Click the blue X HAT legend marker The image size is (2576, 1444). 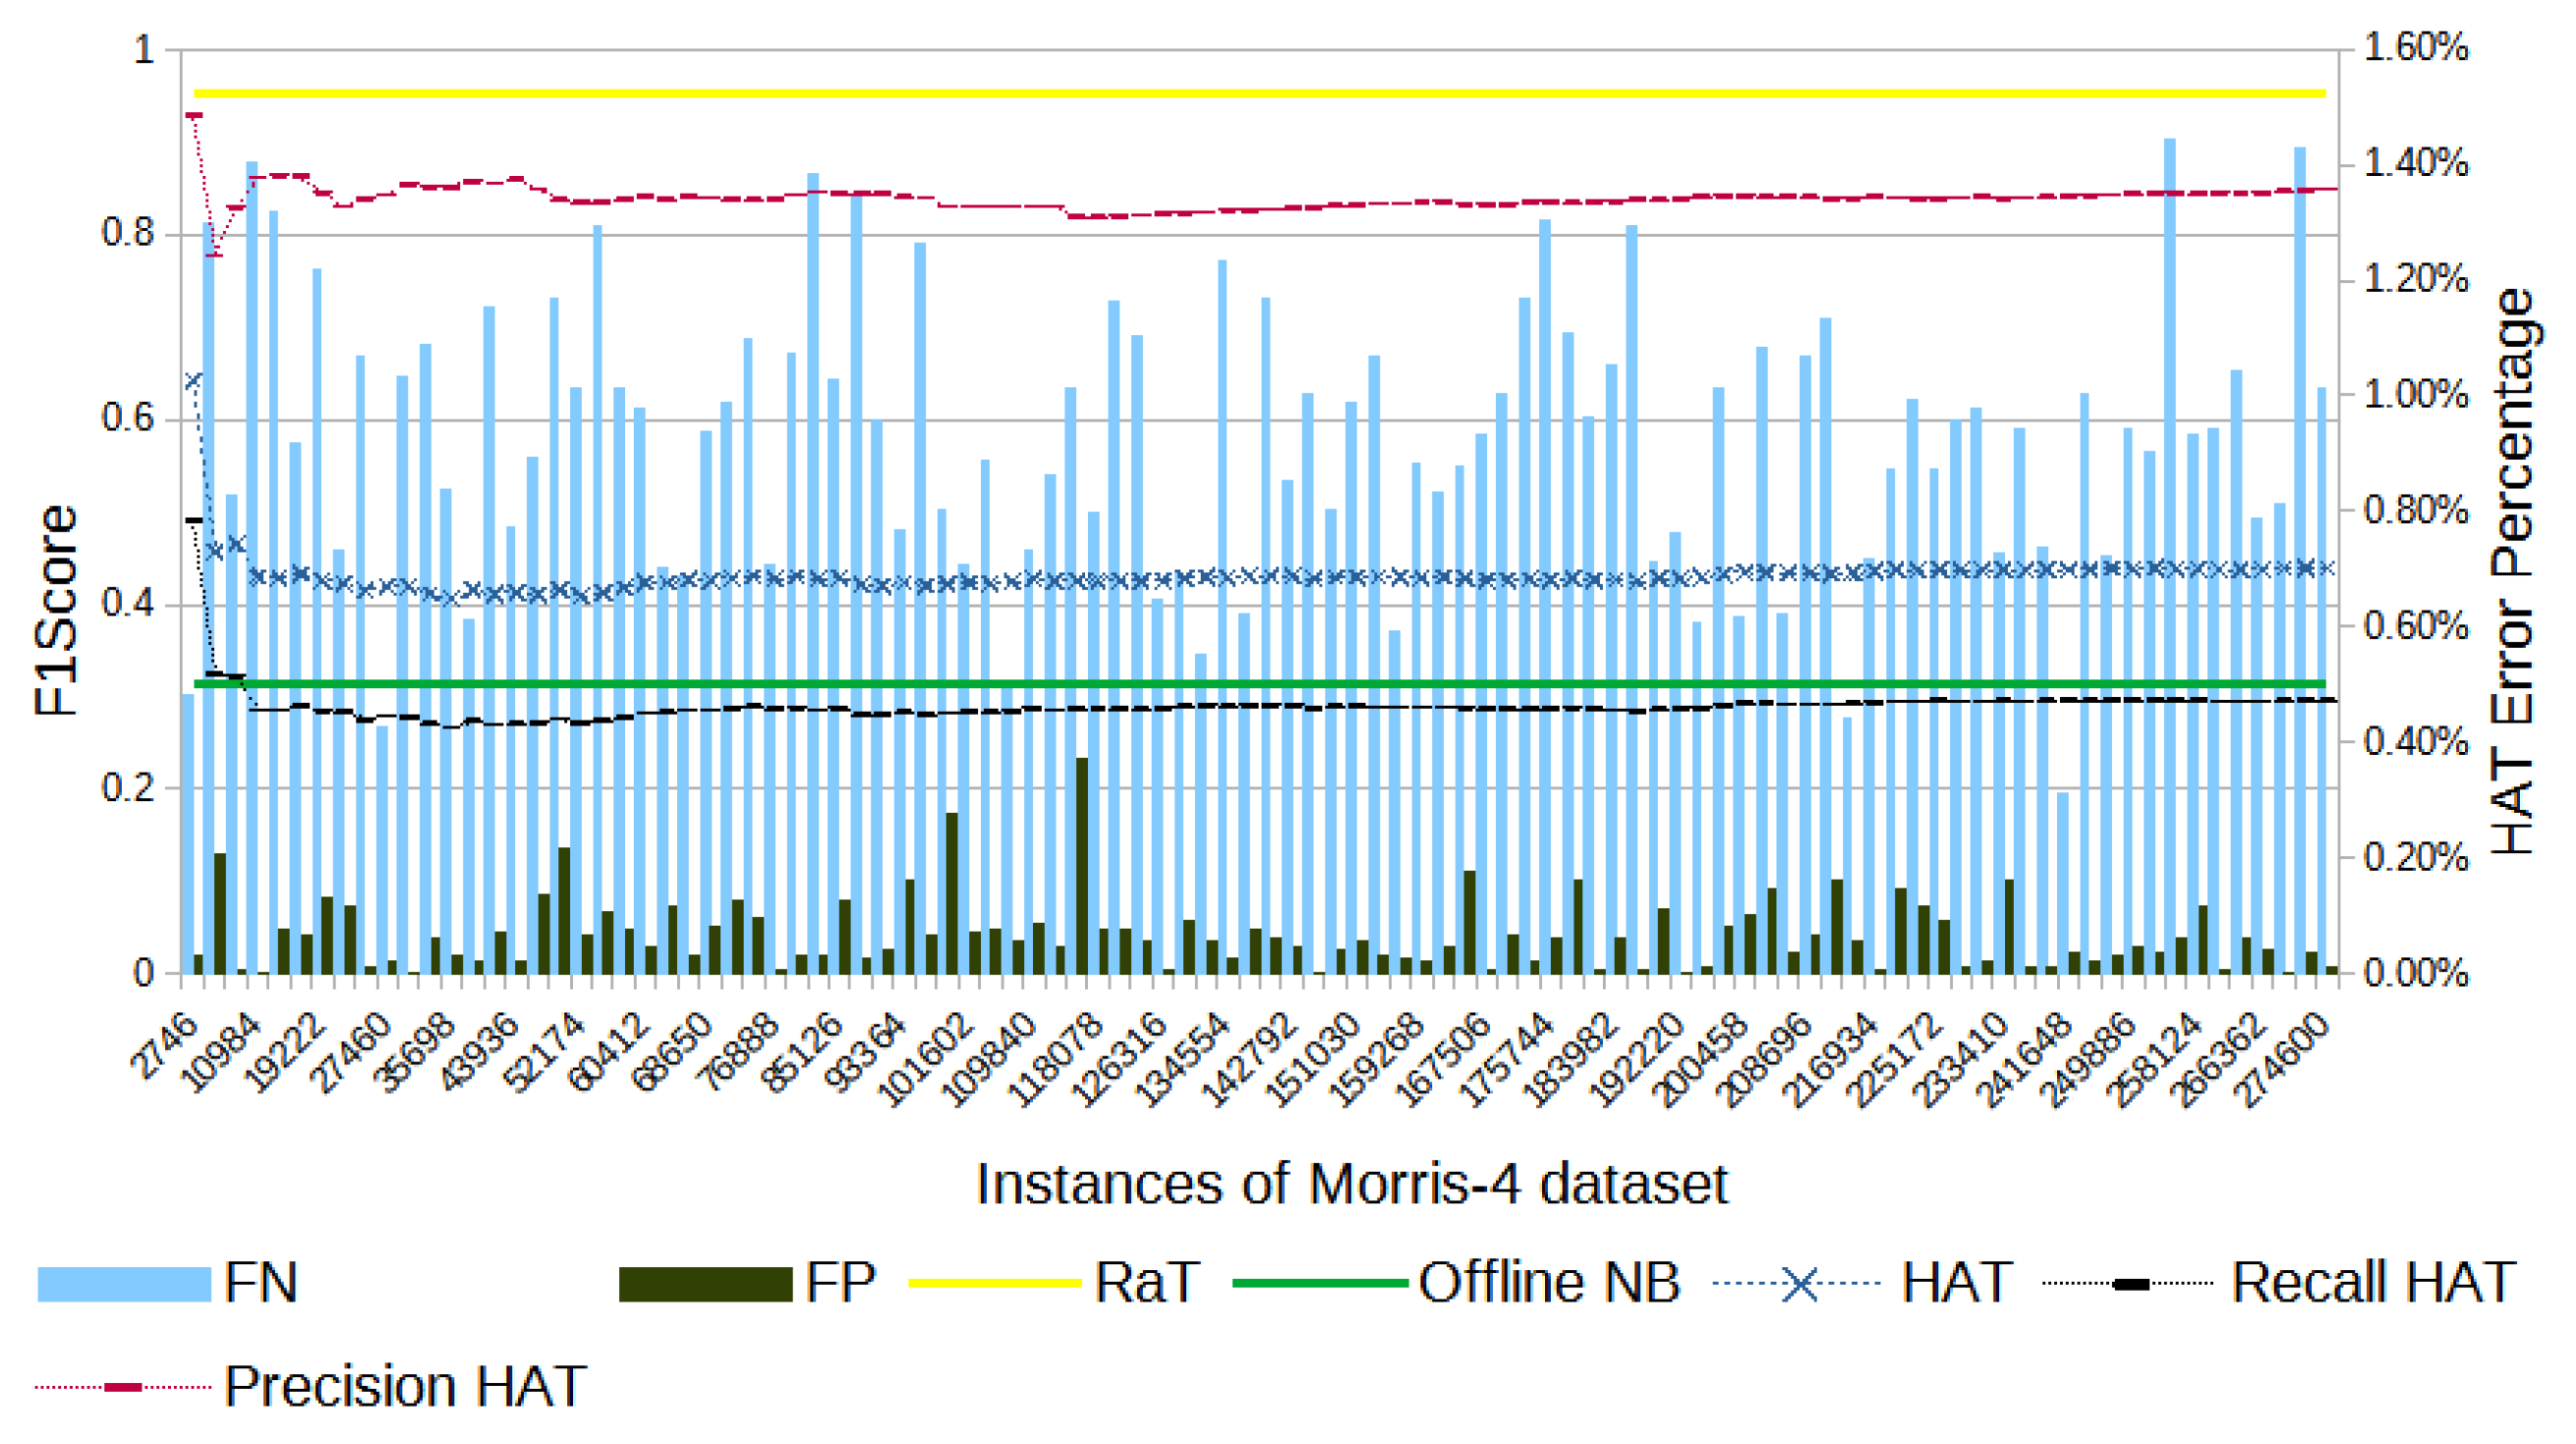click(x=1800, y=1284)
